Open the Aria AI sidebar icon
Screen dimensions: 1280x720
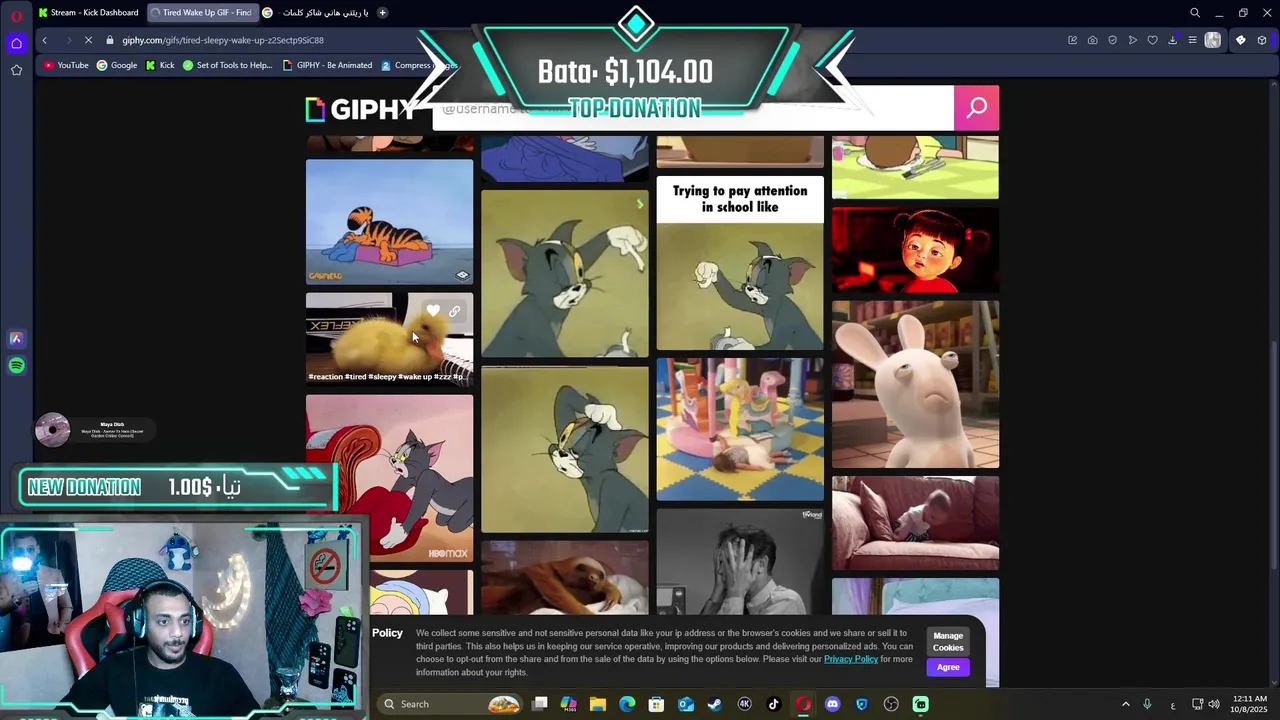(x=16, y=339)
